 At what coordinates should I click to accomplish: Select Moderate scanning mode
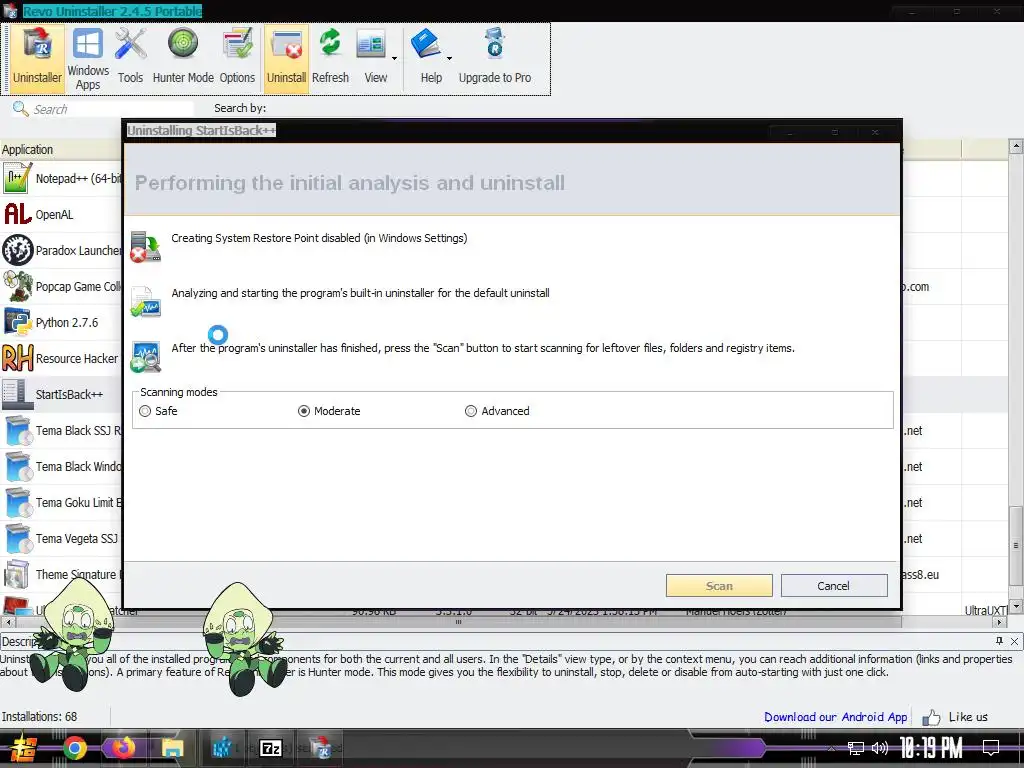pyautogui.click(x=329, y=411)
